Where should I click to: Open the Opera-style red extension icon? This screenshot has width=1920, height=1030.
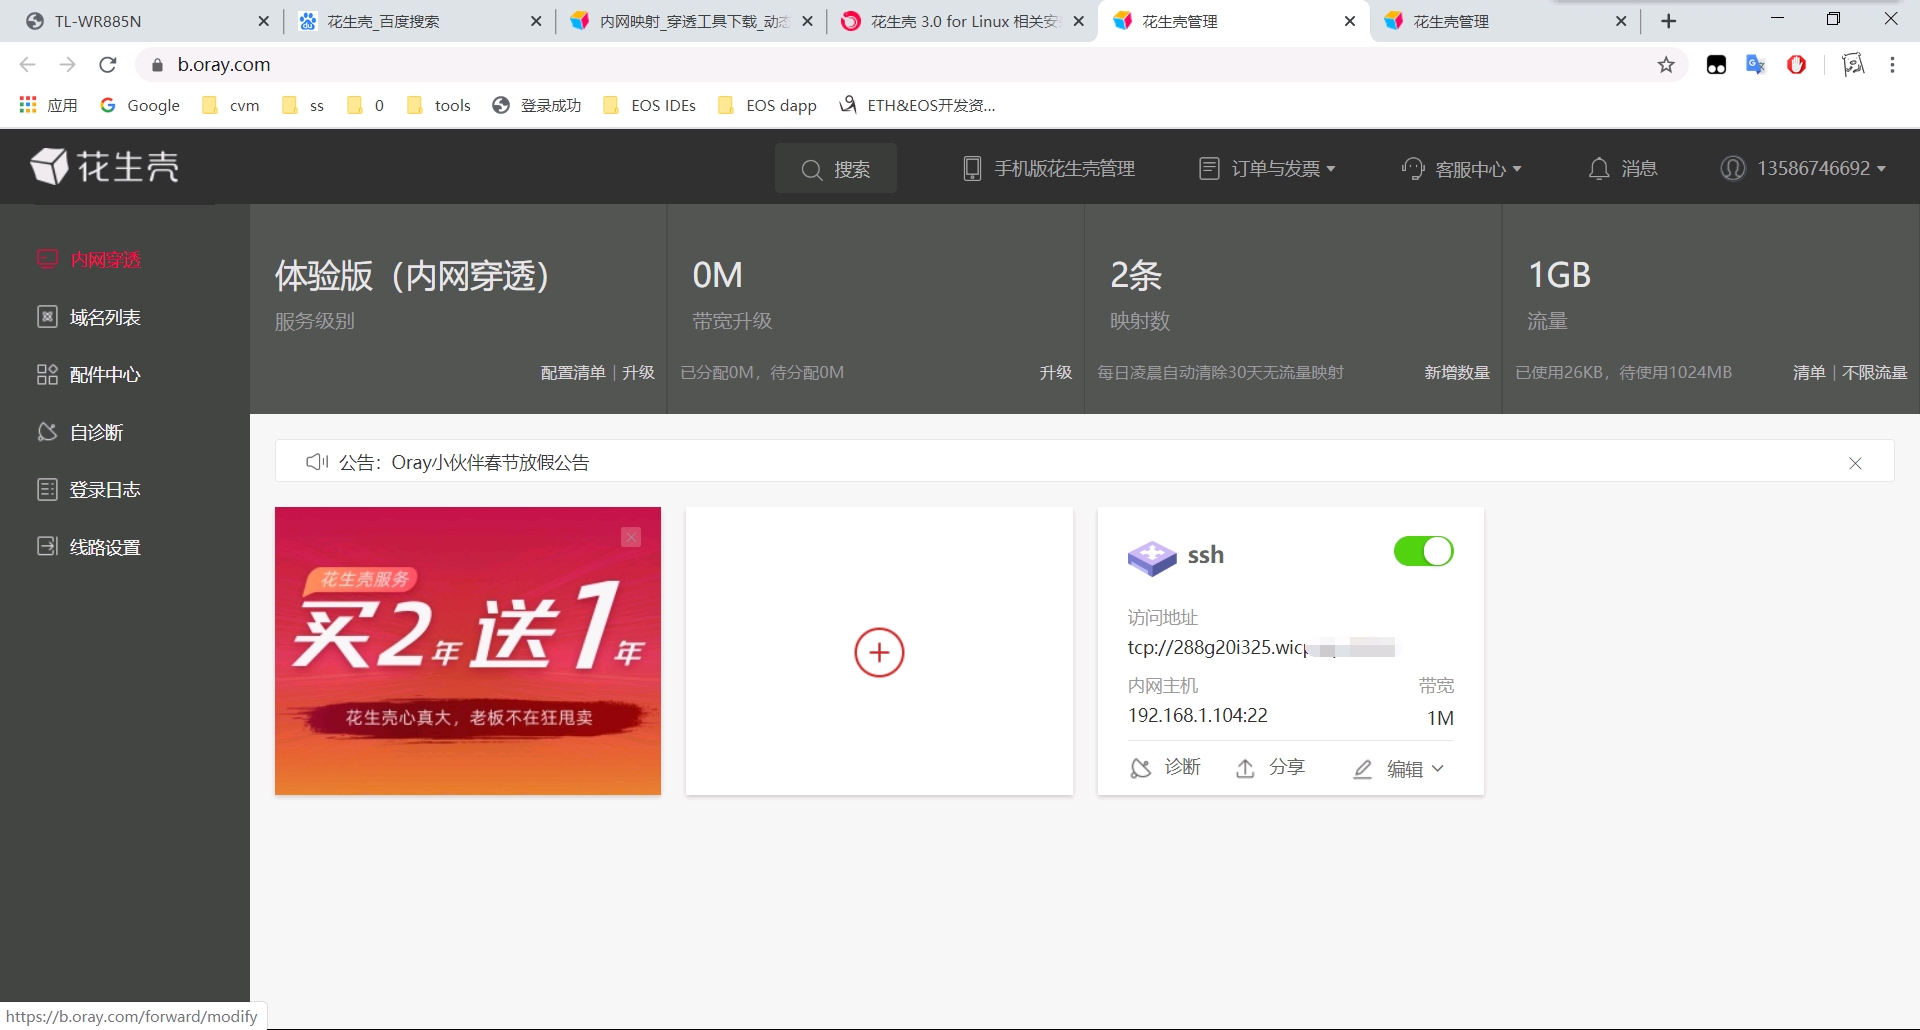[x=1796, y=65]
